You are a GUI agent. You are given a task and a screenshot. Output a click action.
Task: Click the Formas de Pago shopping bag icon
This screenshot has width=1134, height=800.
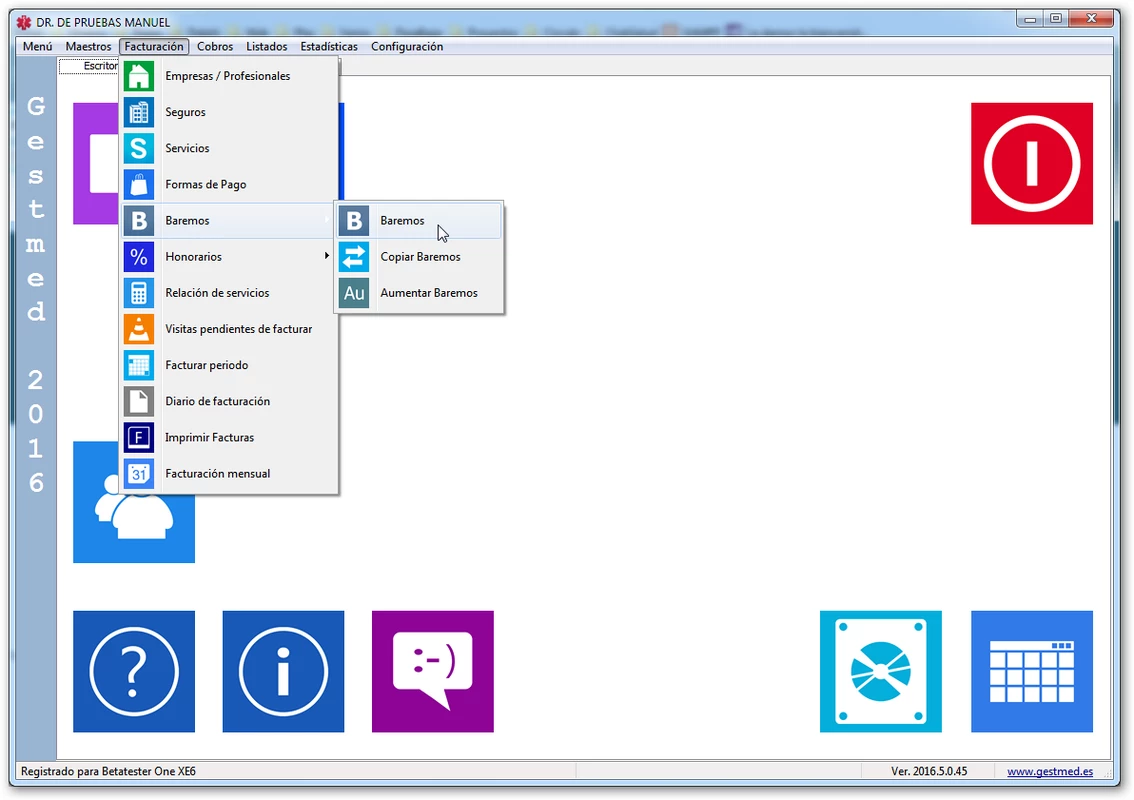coord(138,184)
